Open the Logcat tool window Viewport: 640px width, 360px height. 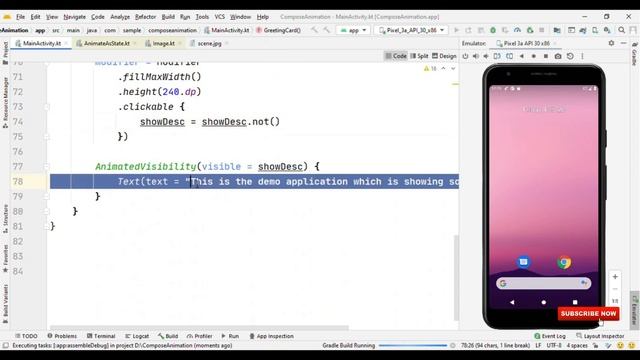[137, 336]
